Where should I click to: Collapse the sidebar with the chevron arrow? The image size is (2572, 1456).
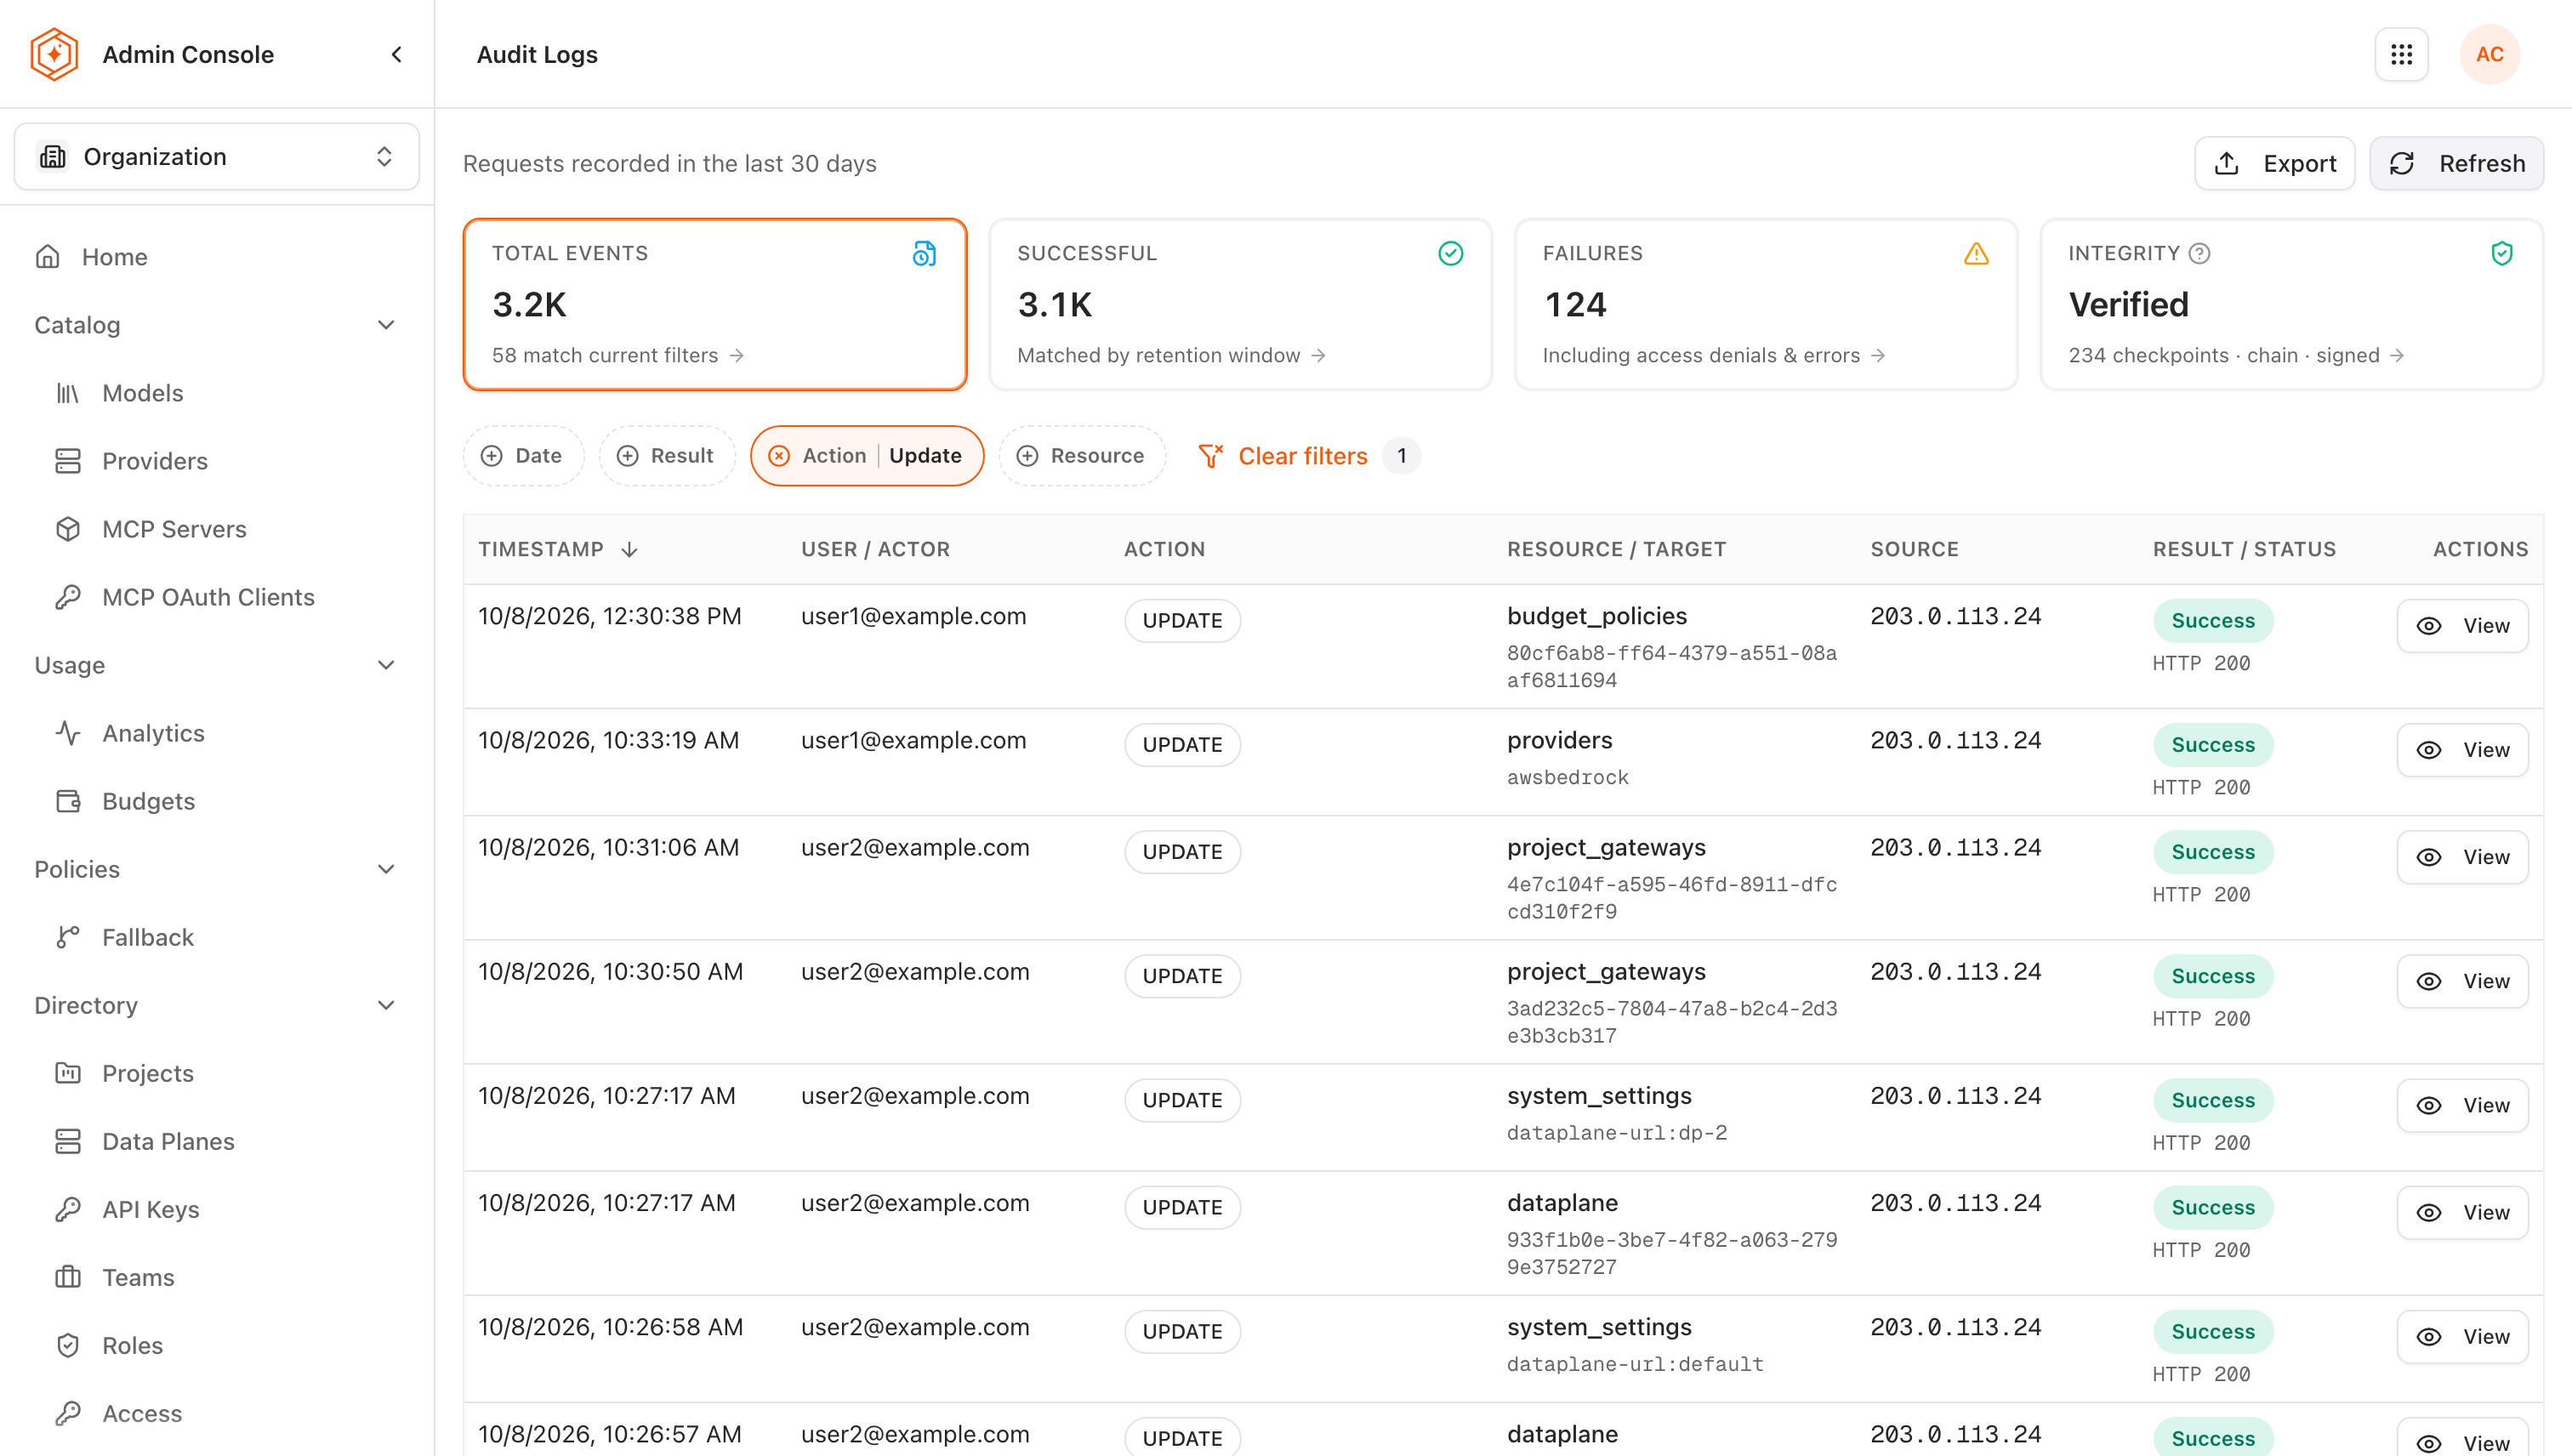396,54
